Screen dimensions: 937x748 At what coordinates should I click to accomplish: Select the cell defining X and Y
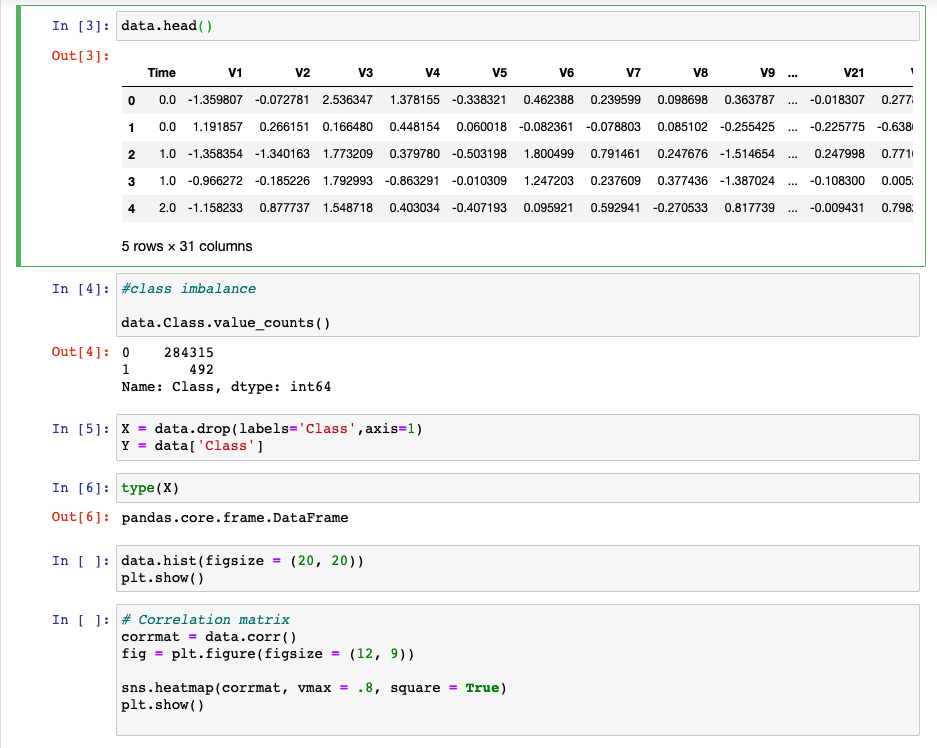(x=518, y=437)
